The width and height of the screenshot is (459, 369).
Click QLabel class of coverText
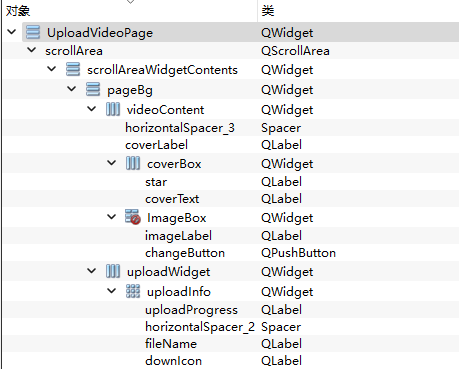coord(282,199)
